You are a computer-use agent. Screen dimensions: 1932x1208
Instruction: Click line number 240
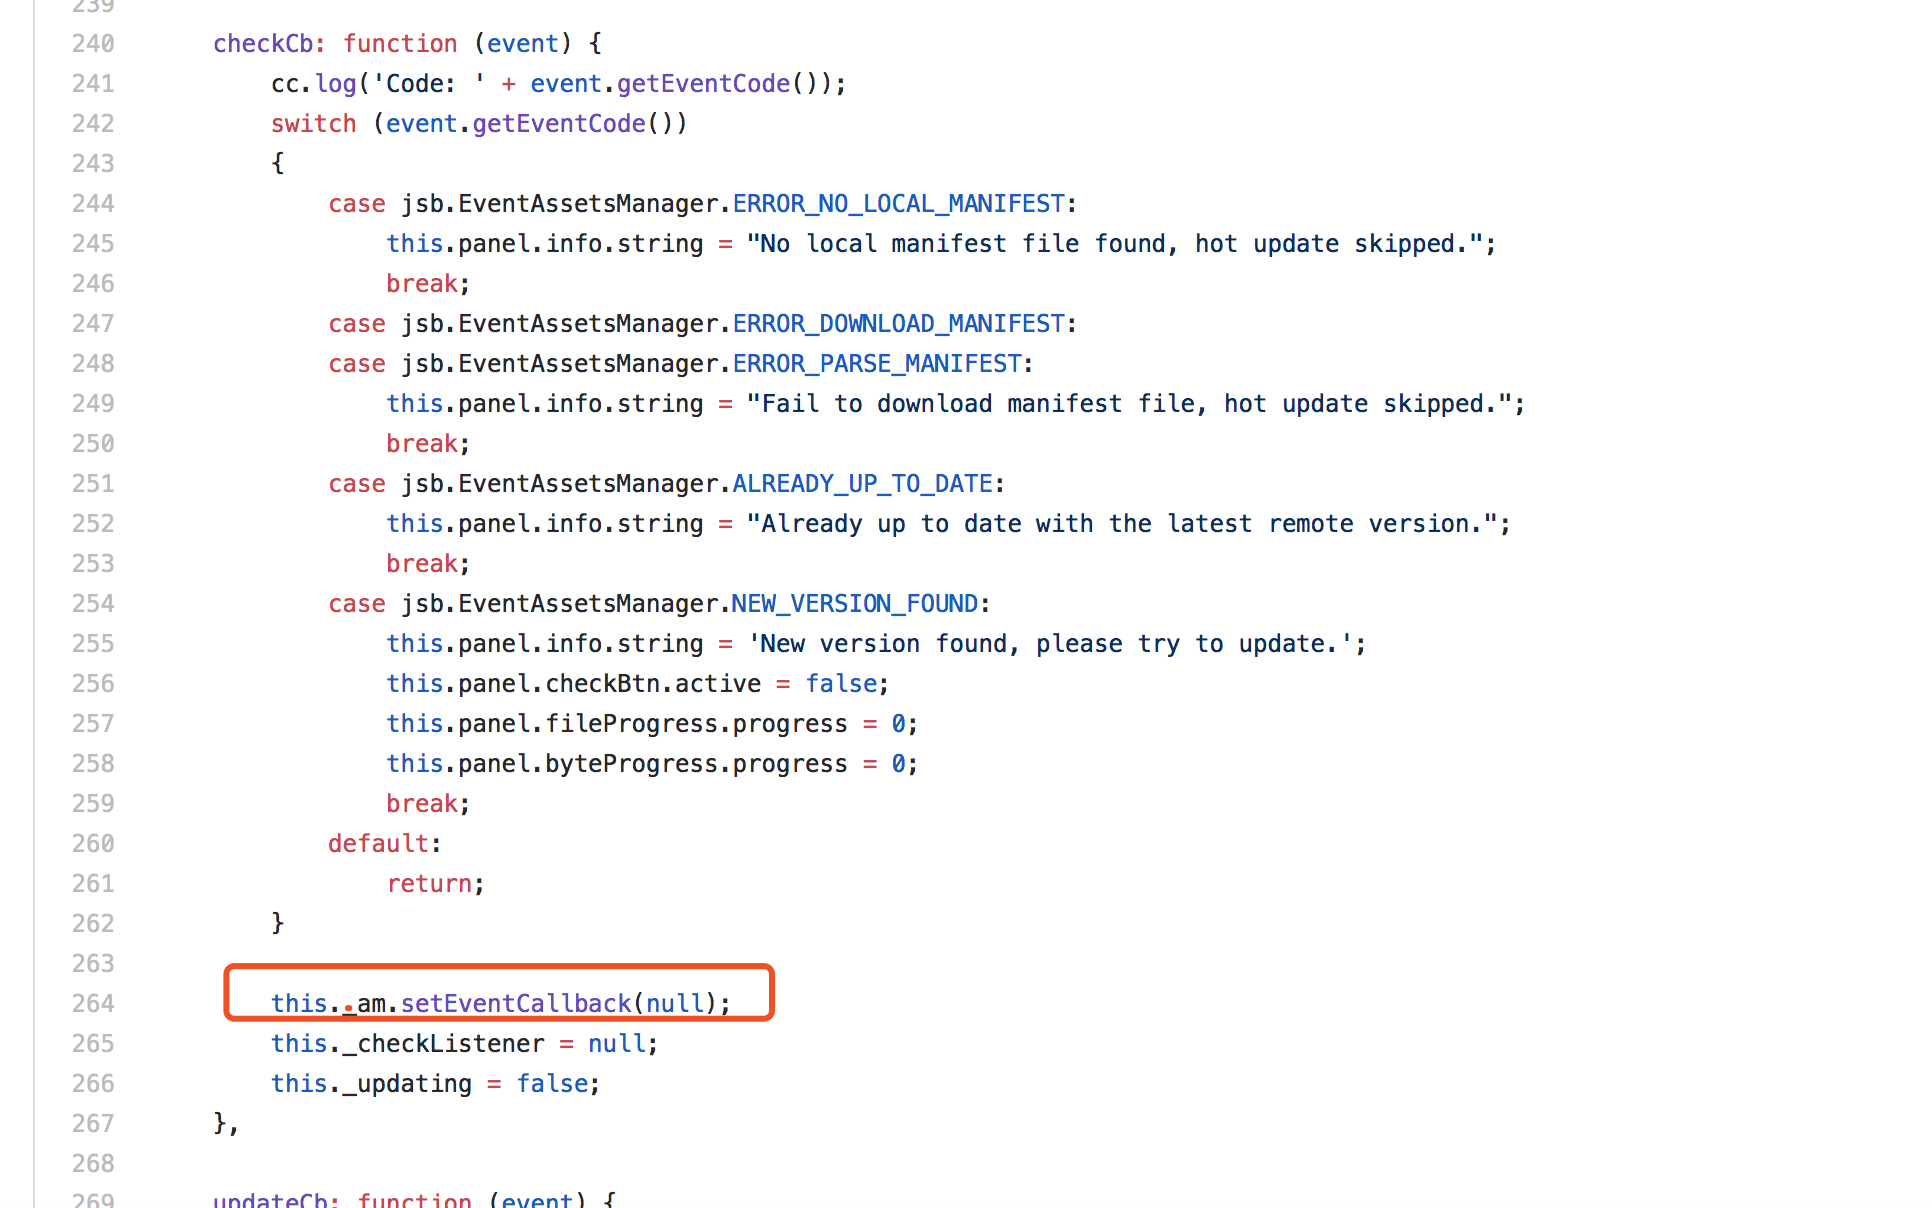[93, 44]
